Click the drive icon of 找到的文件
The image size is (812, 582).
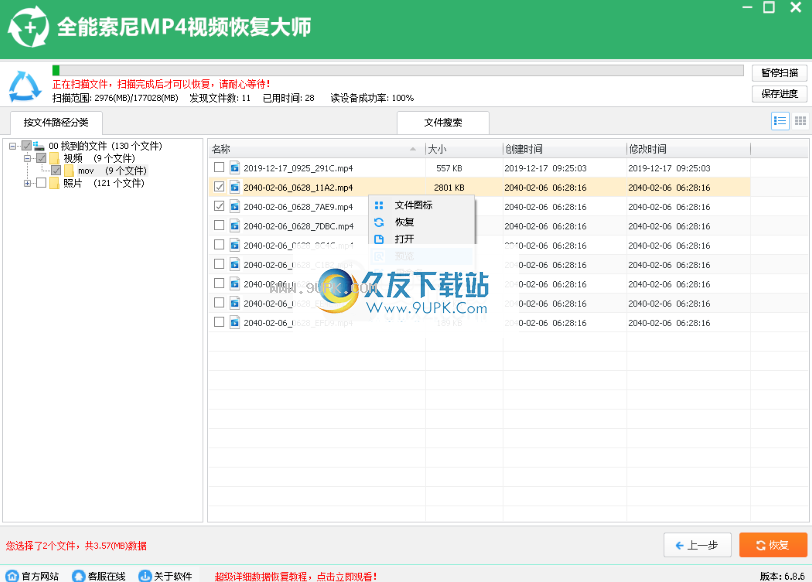(x=39, y=146)
